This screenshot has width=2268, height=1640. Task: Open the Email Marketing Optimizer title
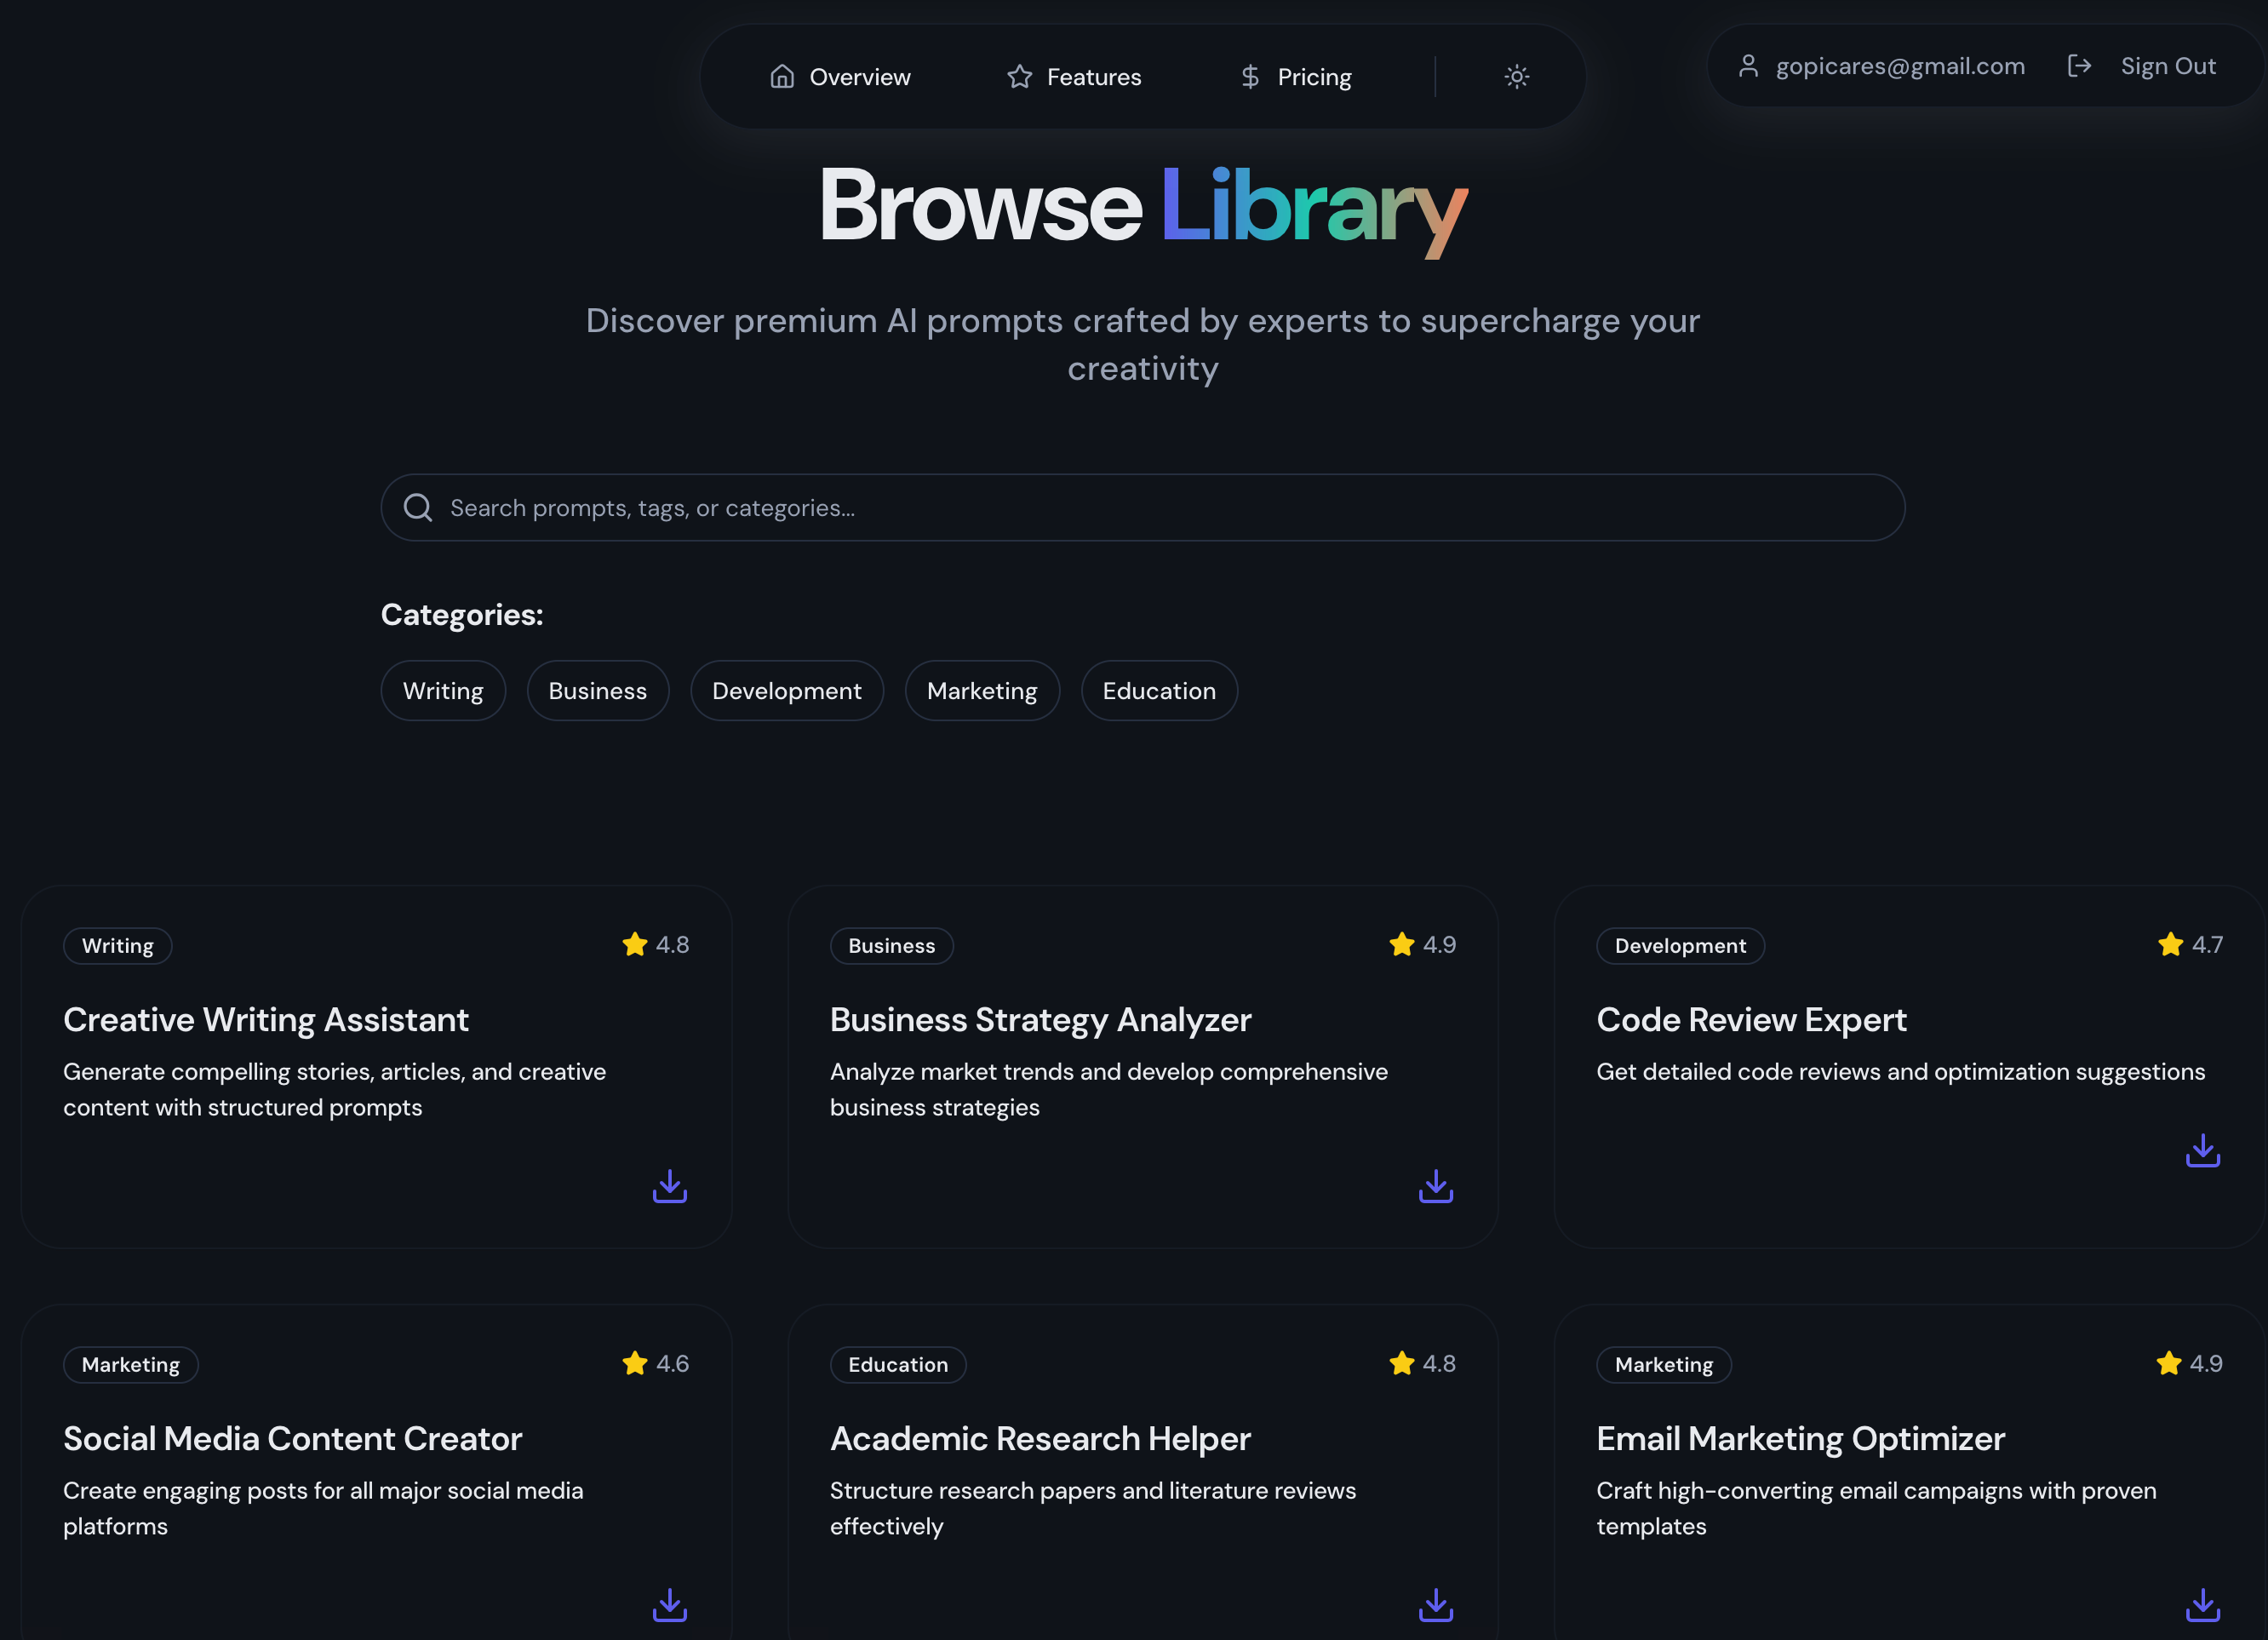[x=1800, y=1438]
